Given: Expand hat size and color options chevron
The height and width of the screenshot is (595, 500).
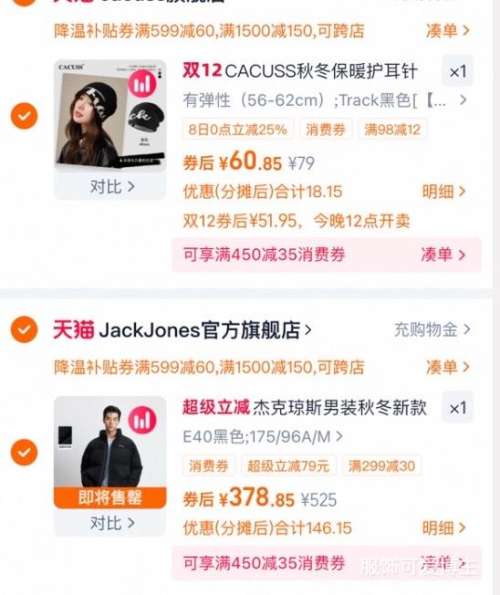Looking at the screenshot, I should (x=463, y=100).
